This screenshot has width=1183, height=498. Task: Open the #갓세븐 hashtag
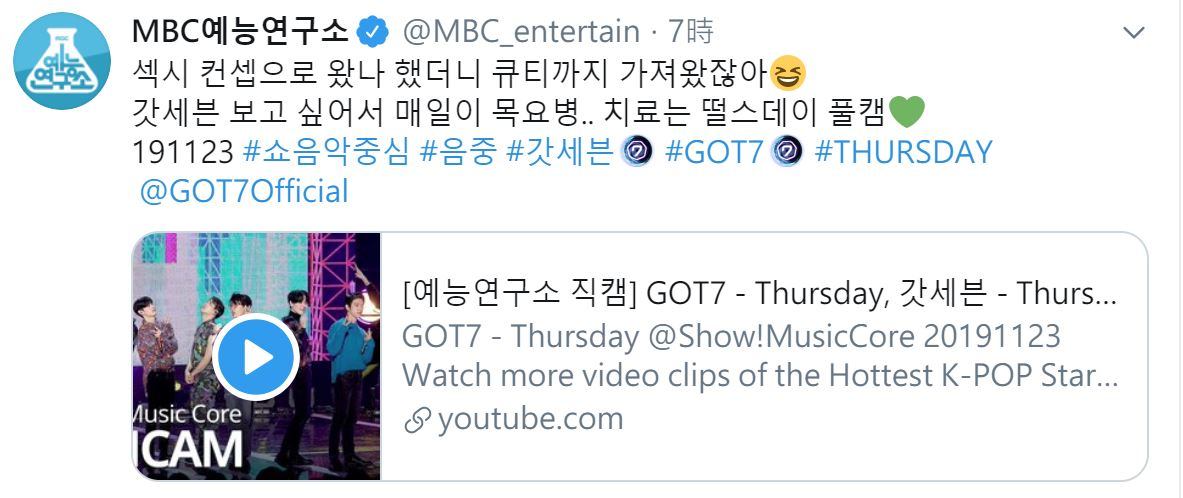(560, 152)
